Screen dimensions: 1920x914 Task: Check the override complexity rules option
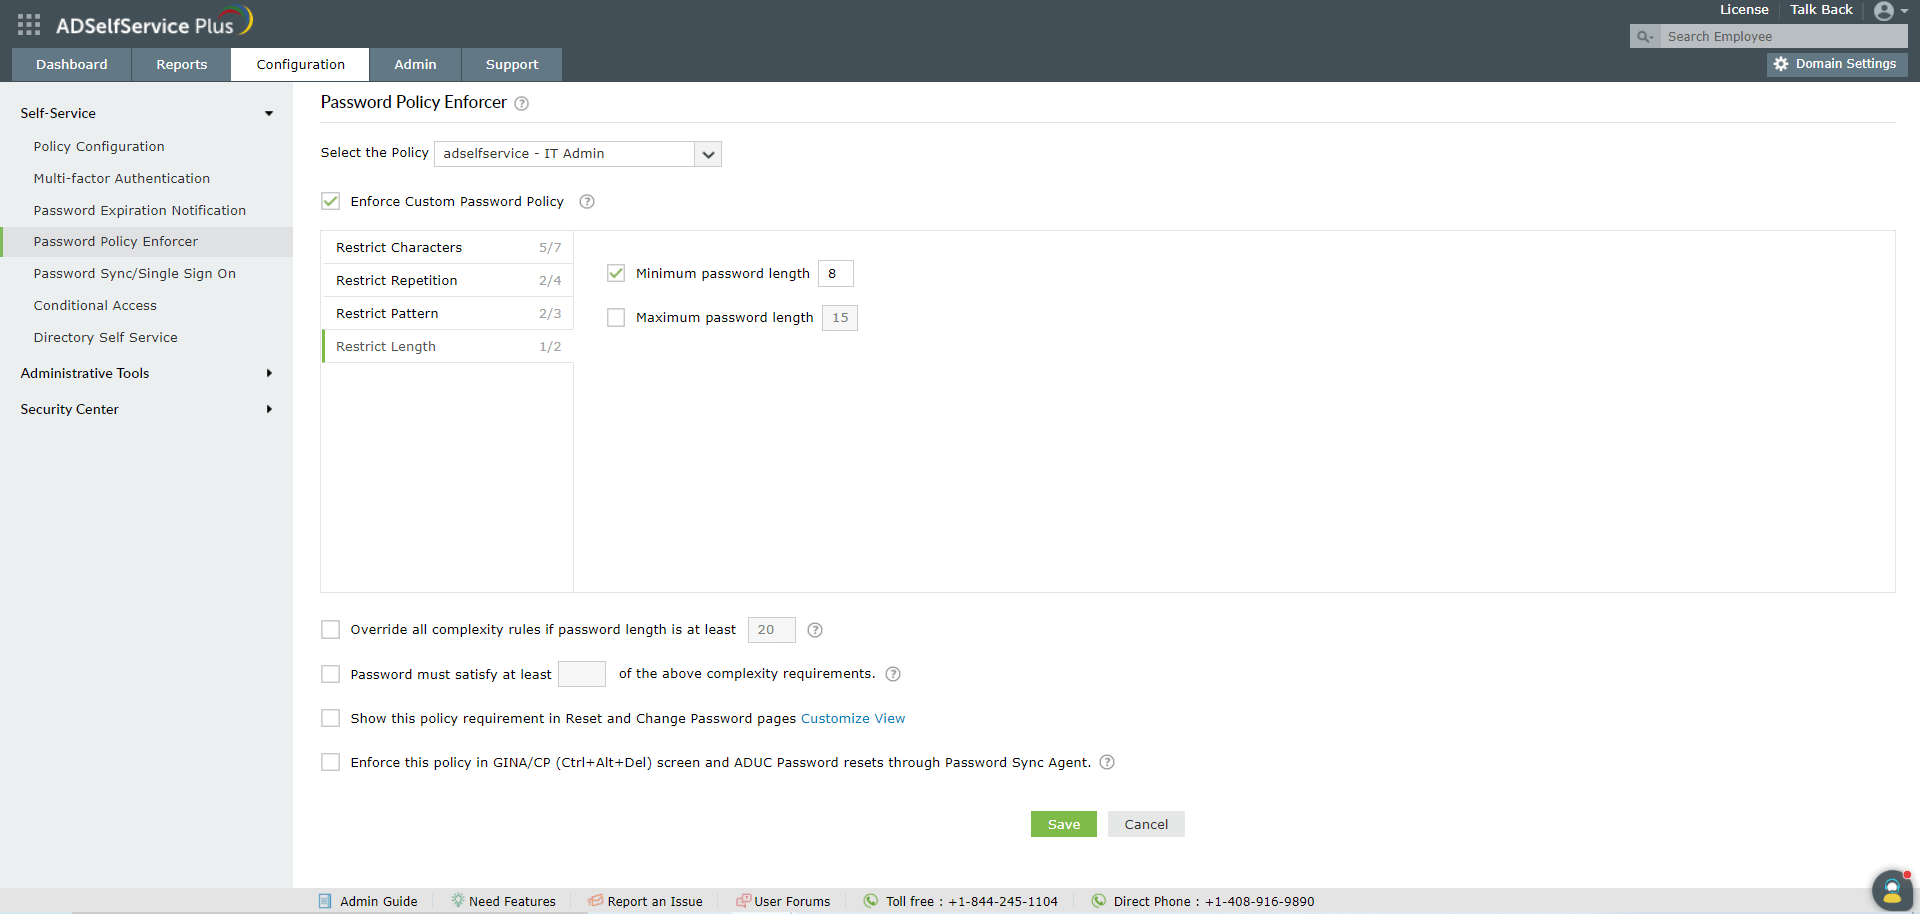click(330, 629)
